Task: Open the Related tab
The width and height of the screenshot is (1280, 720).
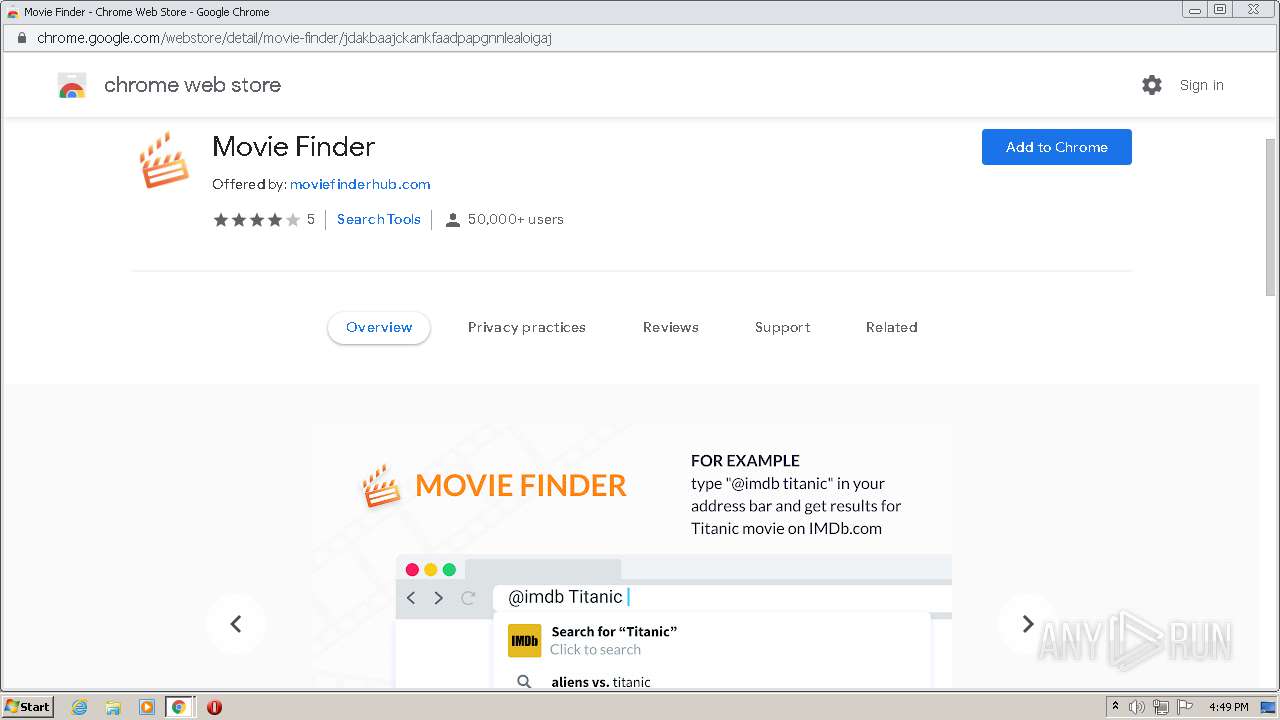Action: pos(892,327)
